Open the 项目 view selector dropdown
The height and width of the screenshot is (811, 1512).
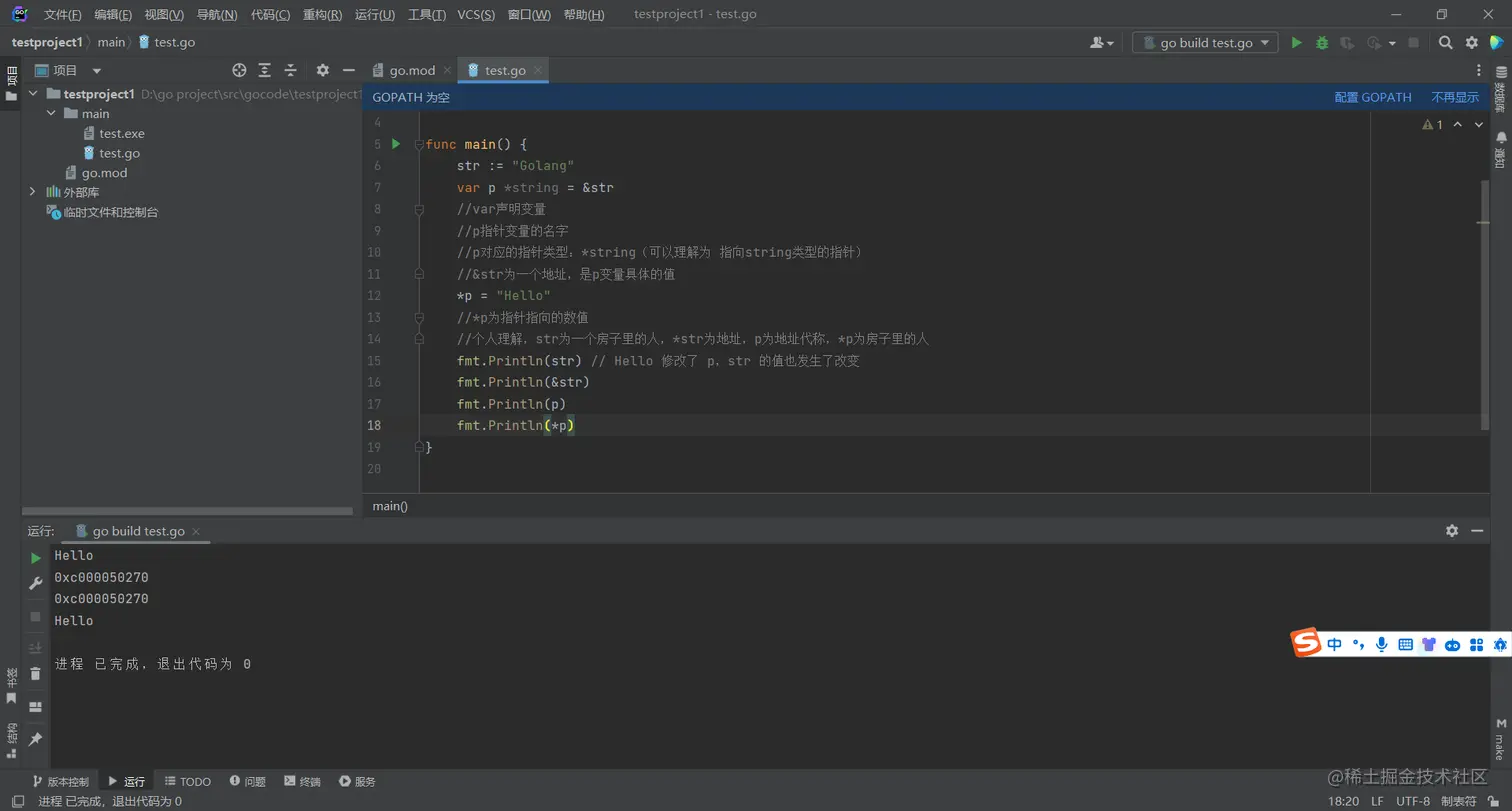68,70
